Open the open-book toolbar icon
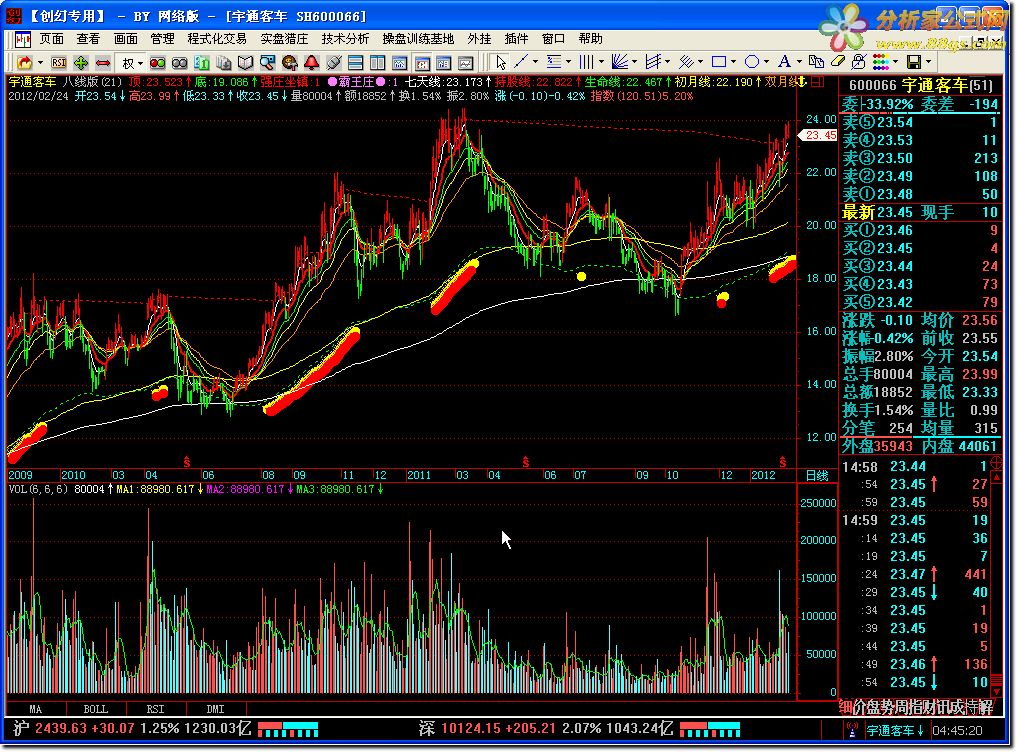The height and width of the screenshot is (752, 1018). [245, 63]
